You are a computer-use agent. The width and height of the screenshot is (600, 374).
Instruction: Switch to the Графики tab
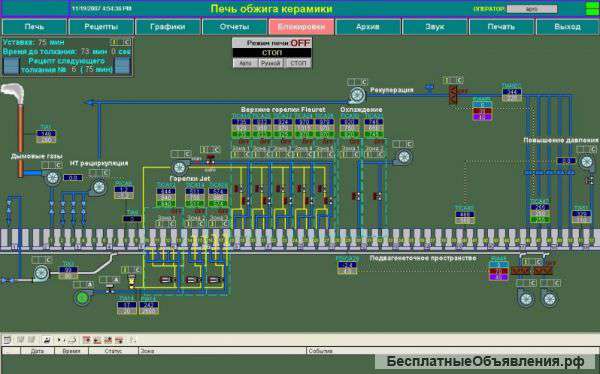[168, 27]
